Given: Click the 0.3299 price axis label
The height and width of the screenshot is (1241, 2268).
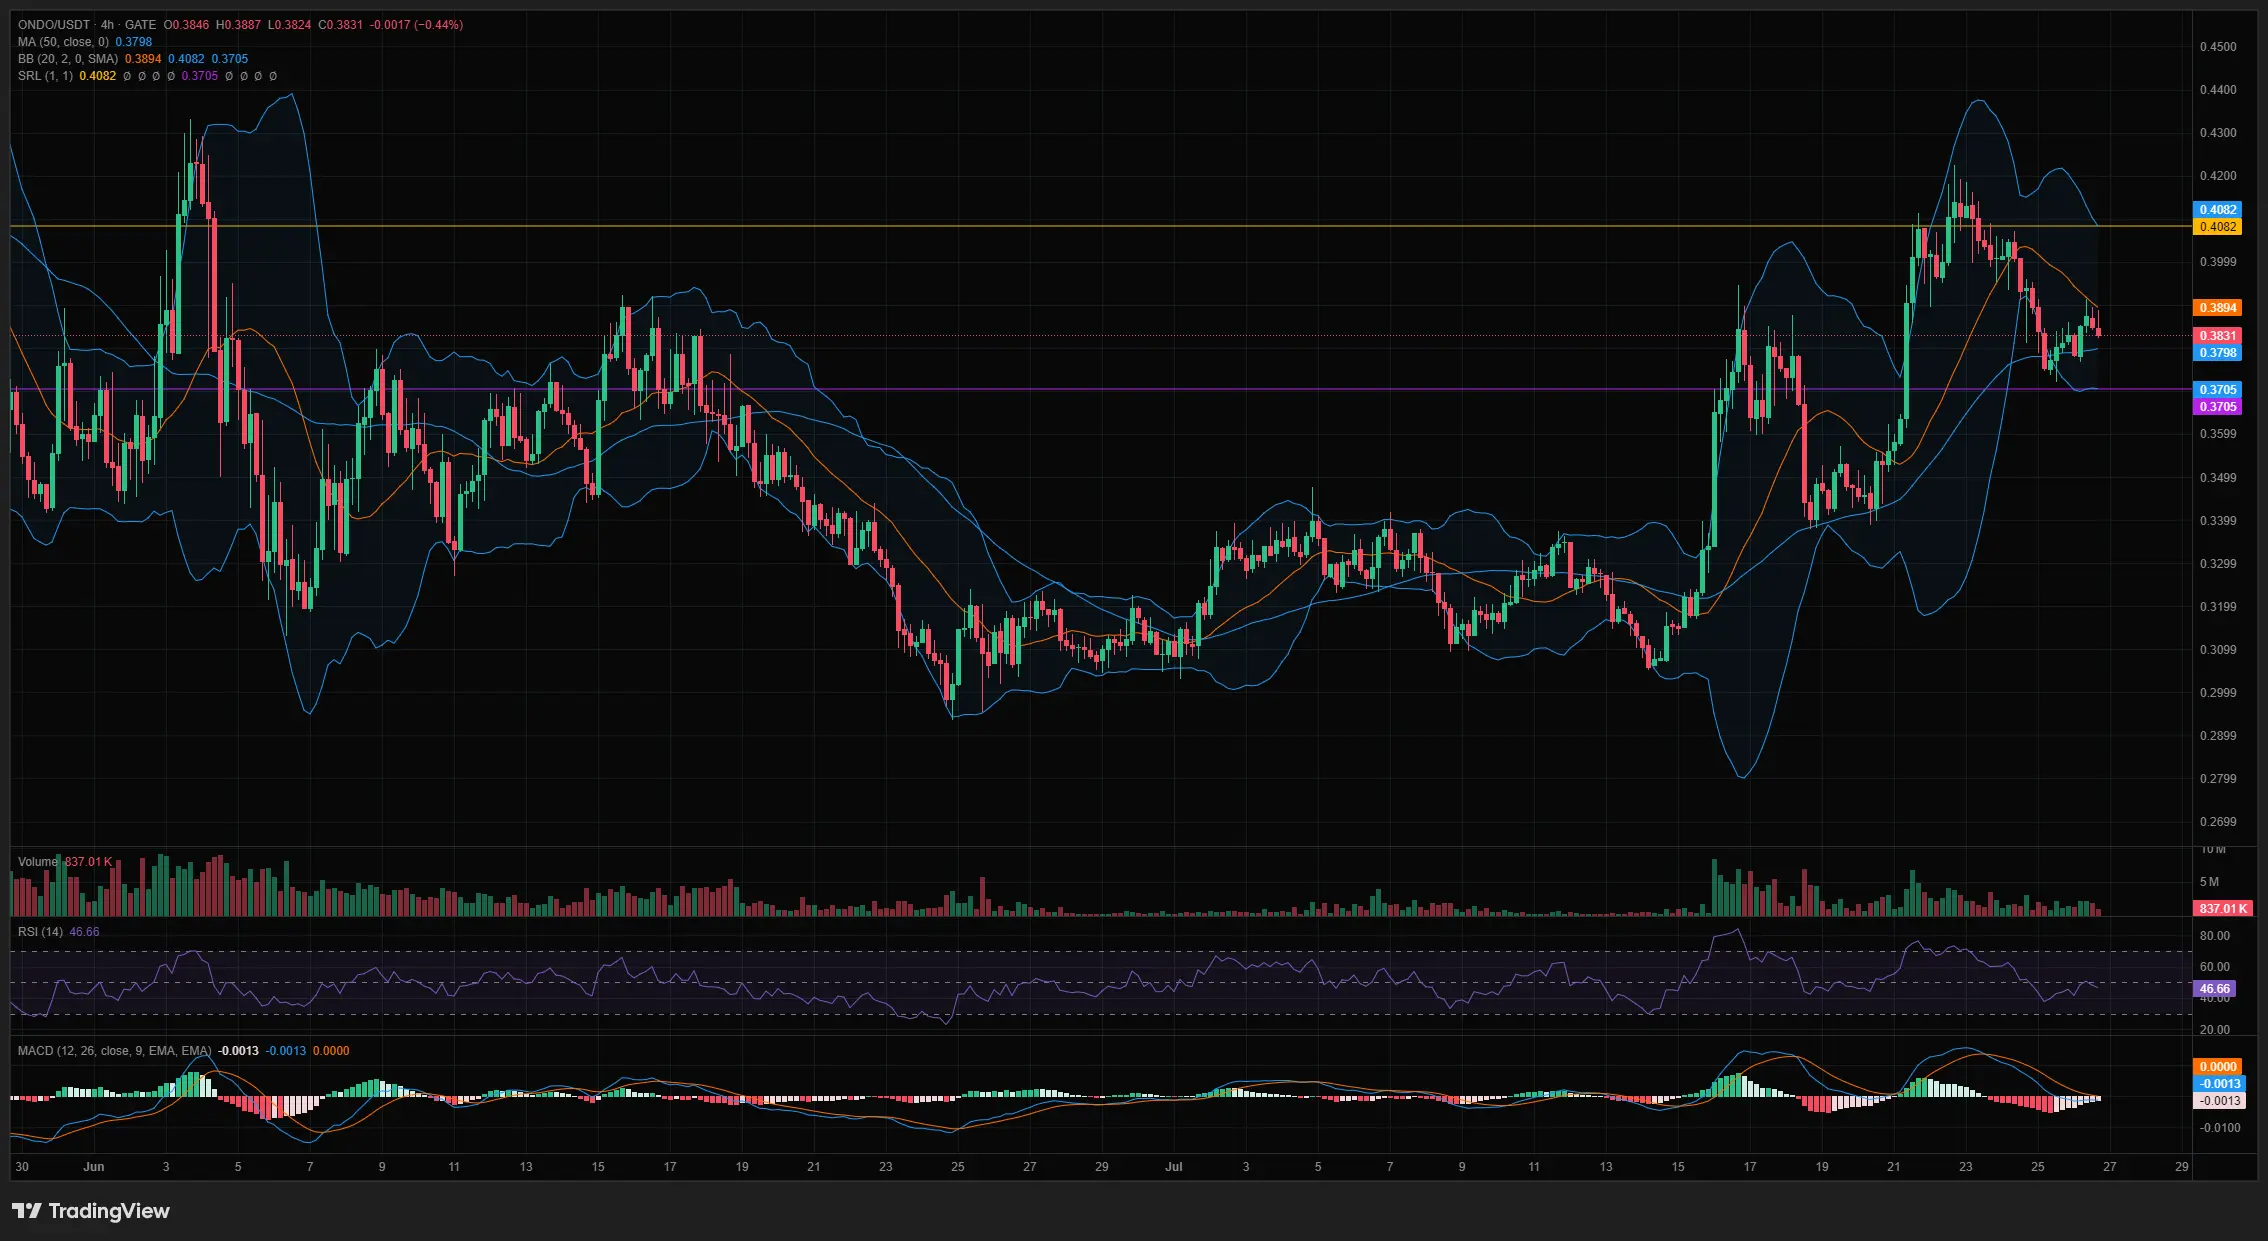Looking at the screenshot, I should (x=2218, y=564).
